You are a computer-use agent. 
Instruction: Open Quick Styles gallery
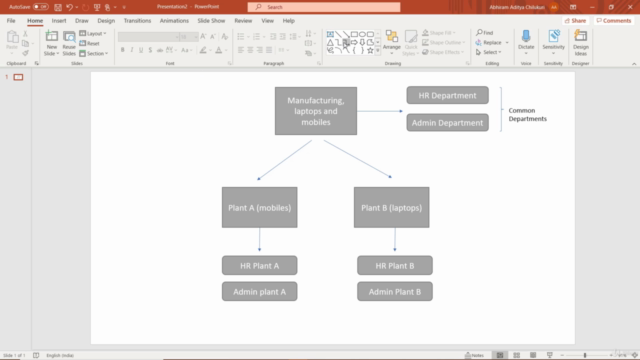(411, 43)
